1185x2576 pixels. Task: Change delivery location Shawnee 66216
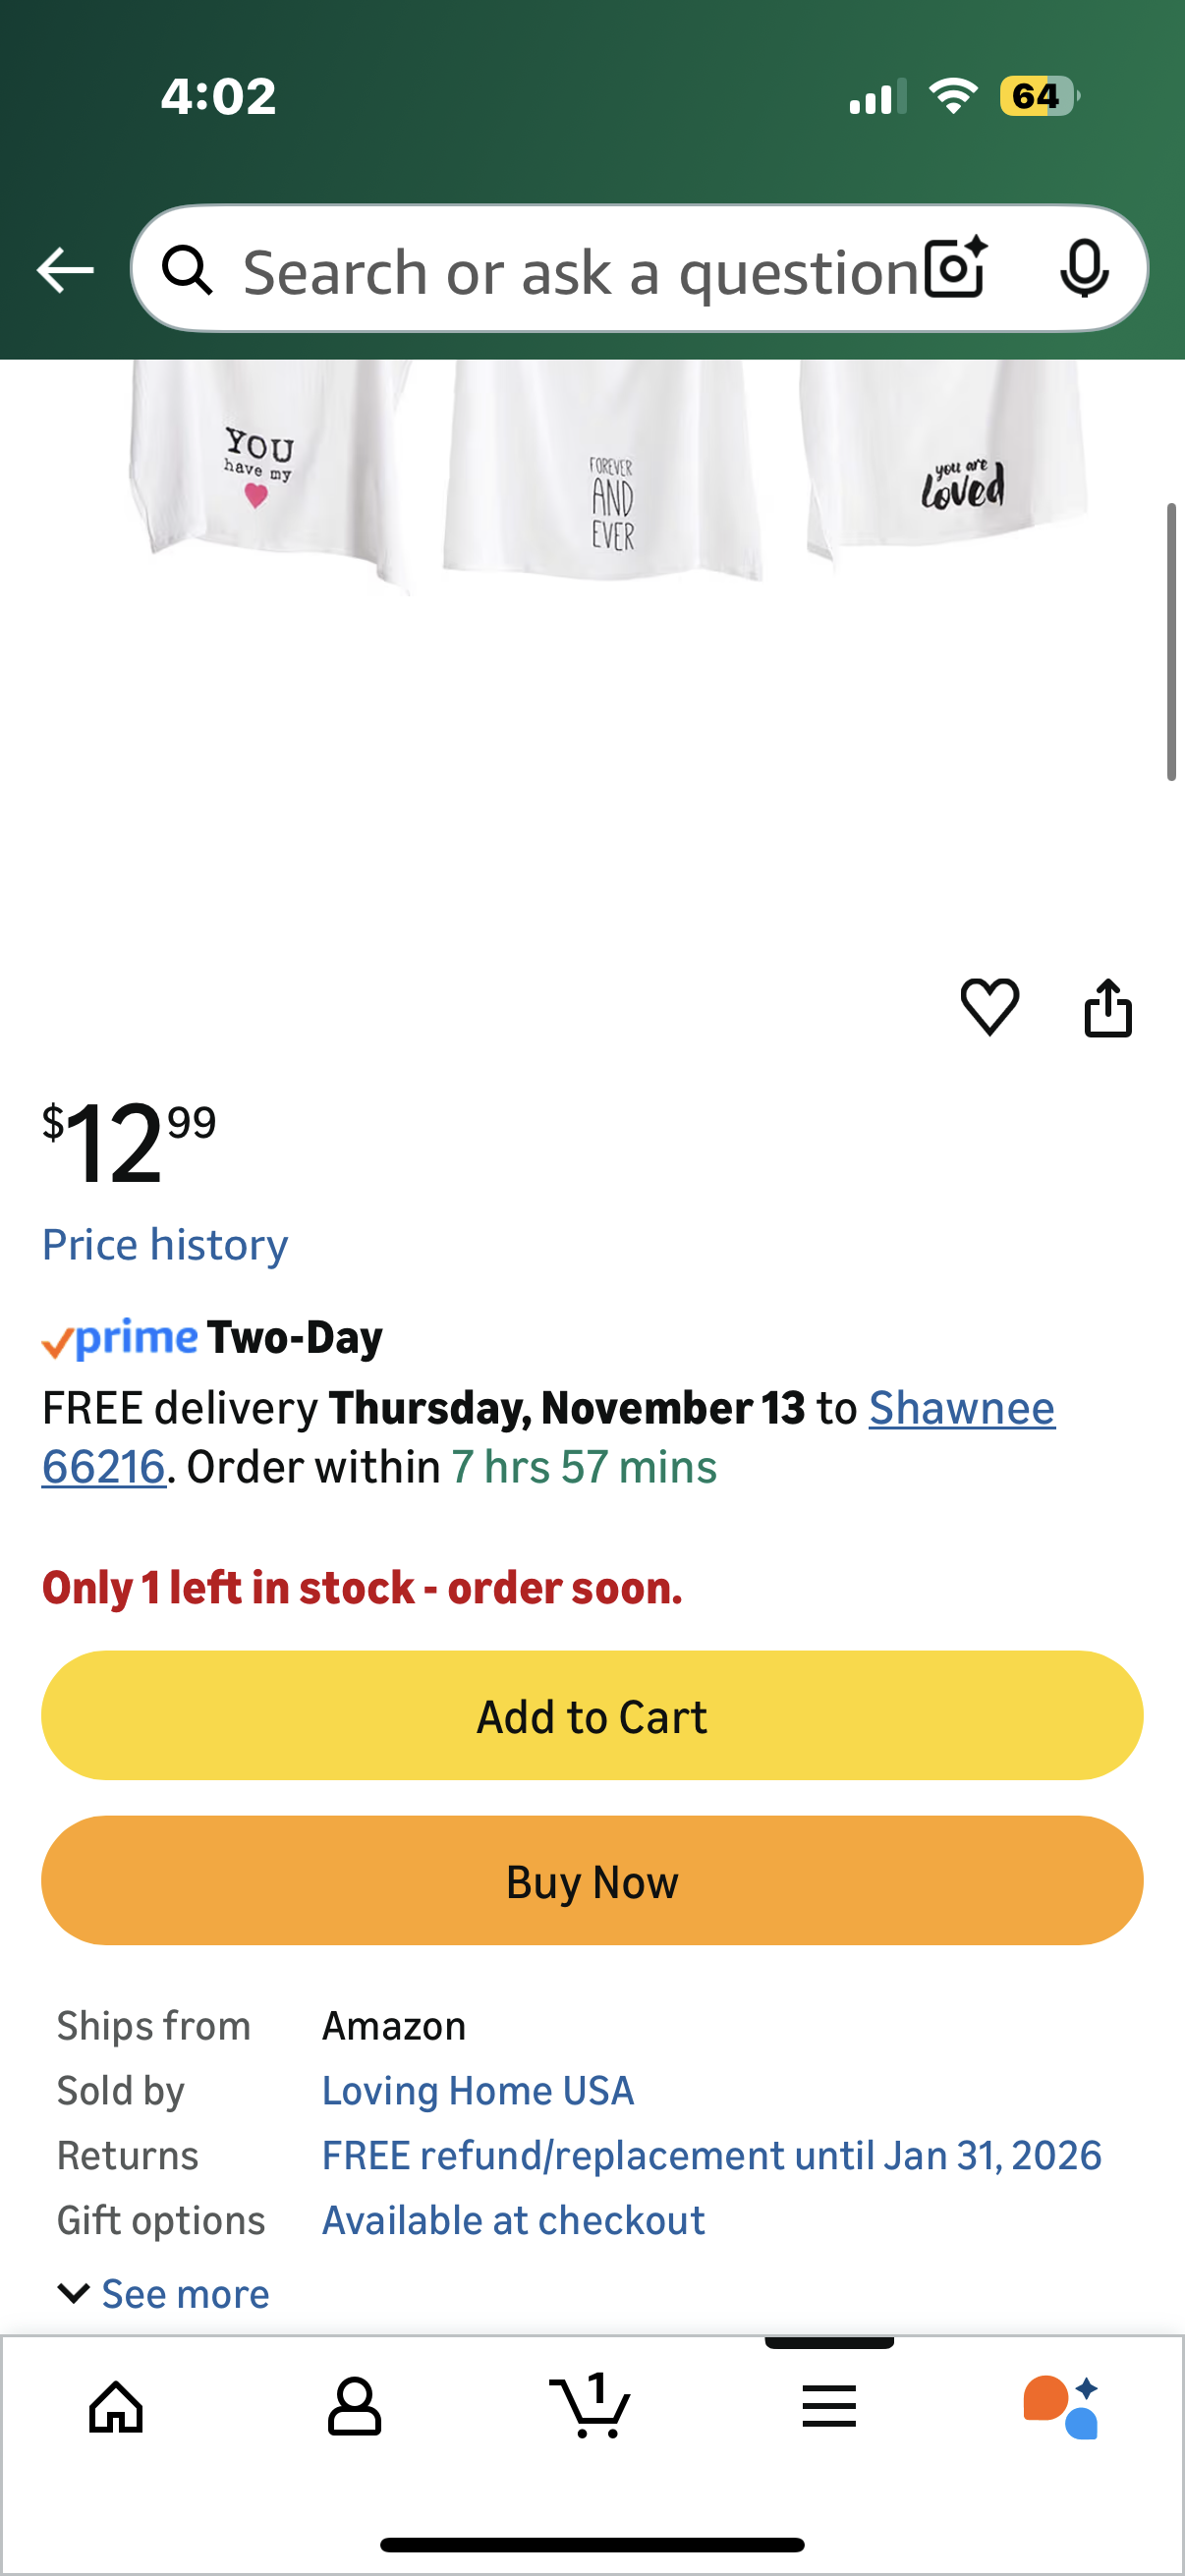tap(960, 1408)
